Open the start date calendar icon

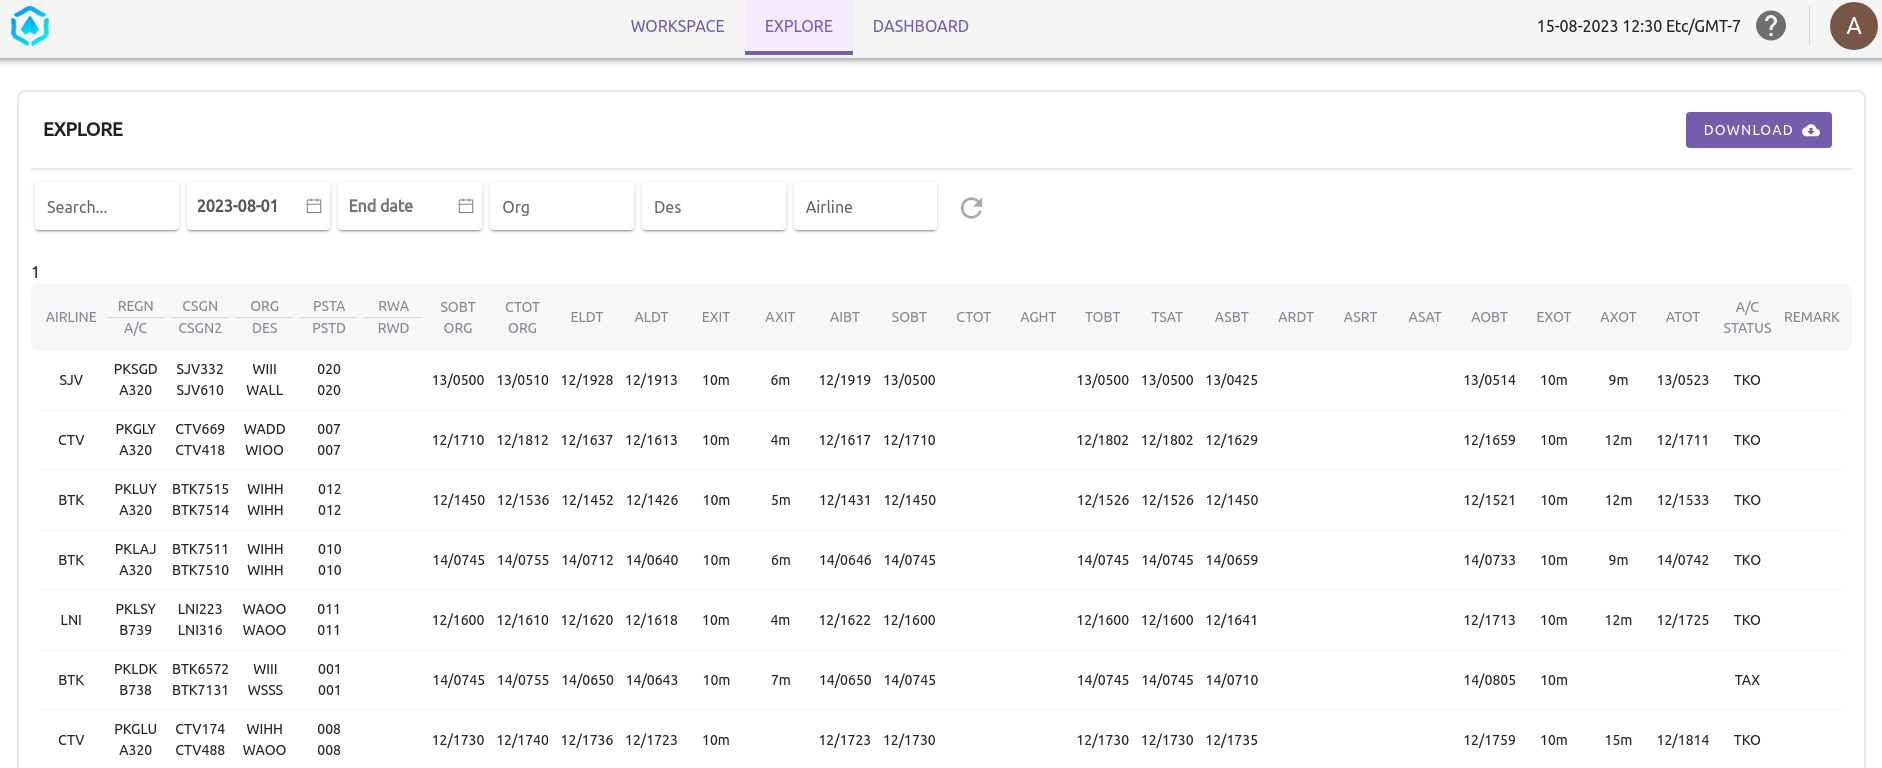pos(314,206)
